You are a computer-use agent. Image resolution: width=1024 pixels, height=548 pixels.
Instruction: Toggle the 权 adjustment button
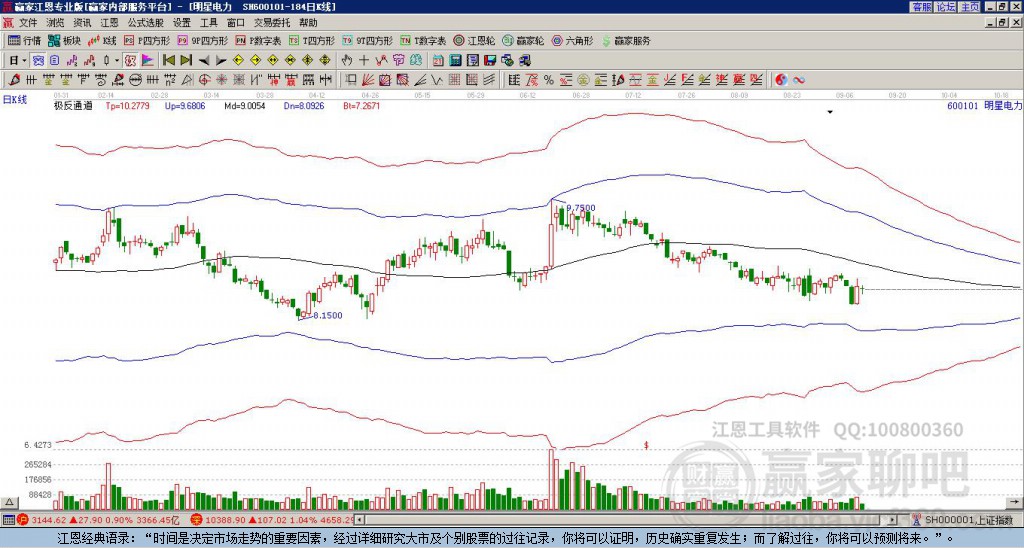pos(130,60)
